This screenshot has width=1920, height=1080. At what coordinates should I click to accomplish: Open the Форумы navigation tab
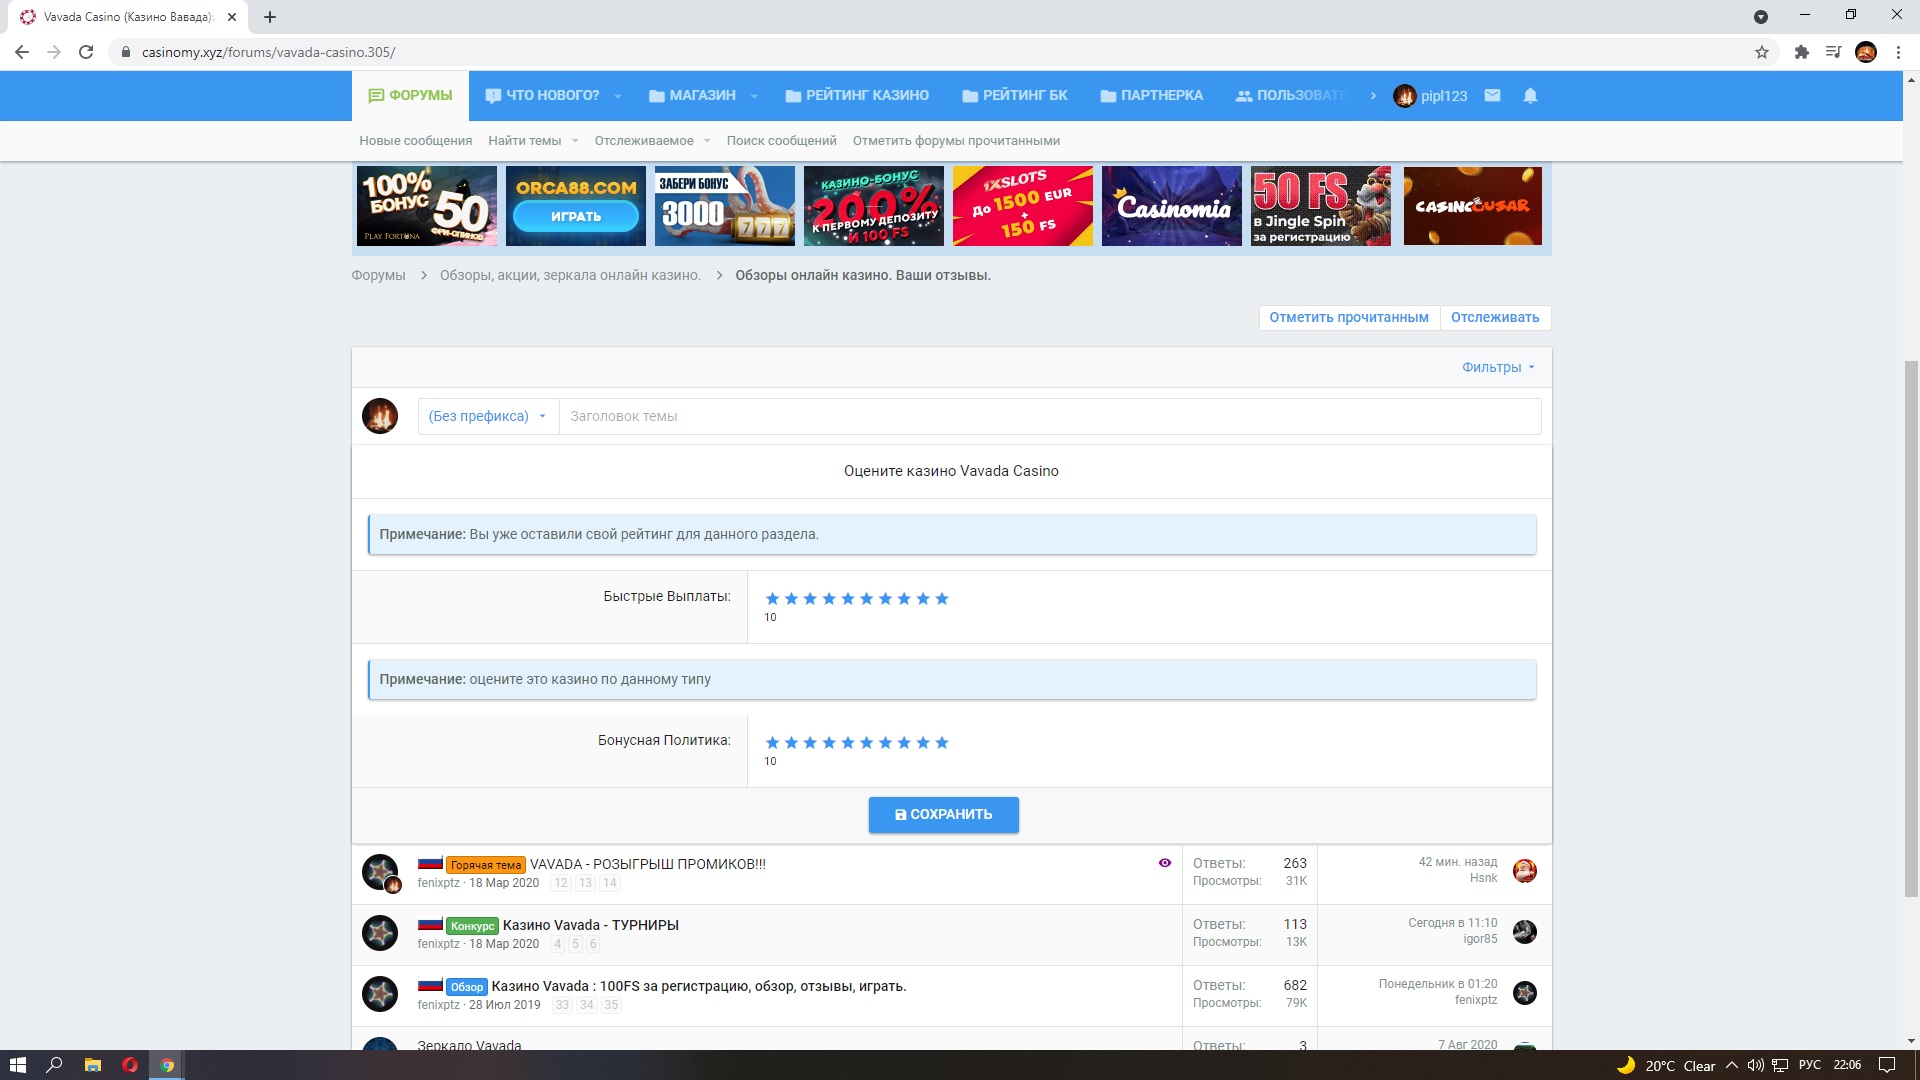tap(410, 96)
